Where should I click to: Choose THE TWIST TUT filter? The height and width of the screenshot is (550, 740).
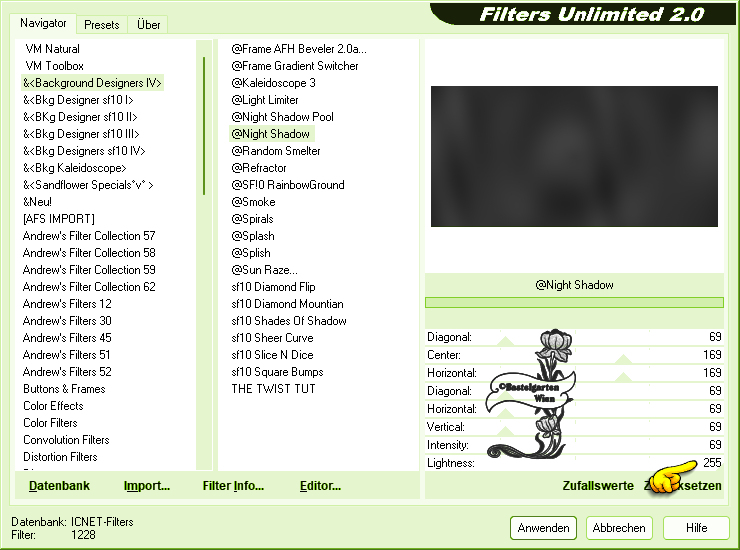273,389
